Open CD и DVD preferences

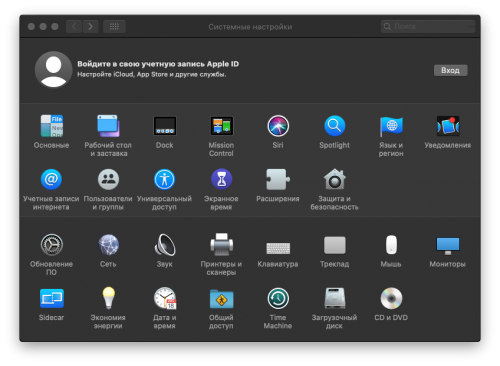point(391,298)
